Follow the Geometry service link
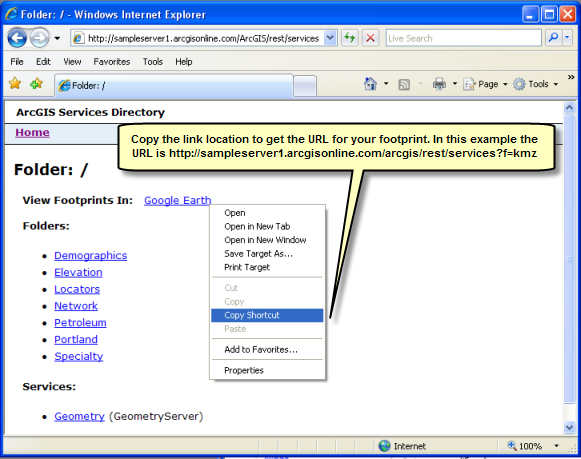The image size is (581, 459). click(79, 416)
